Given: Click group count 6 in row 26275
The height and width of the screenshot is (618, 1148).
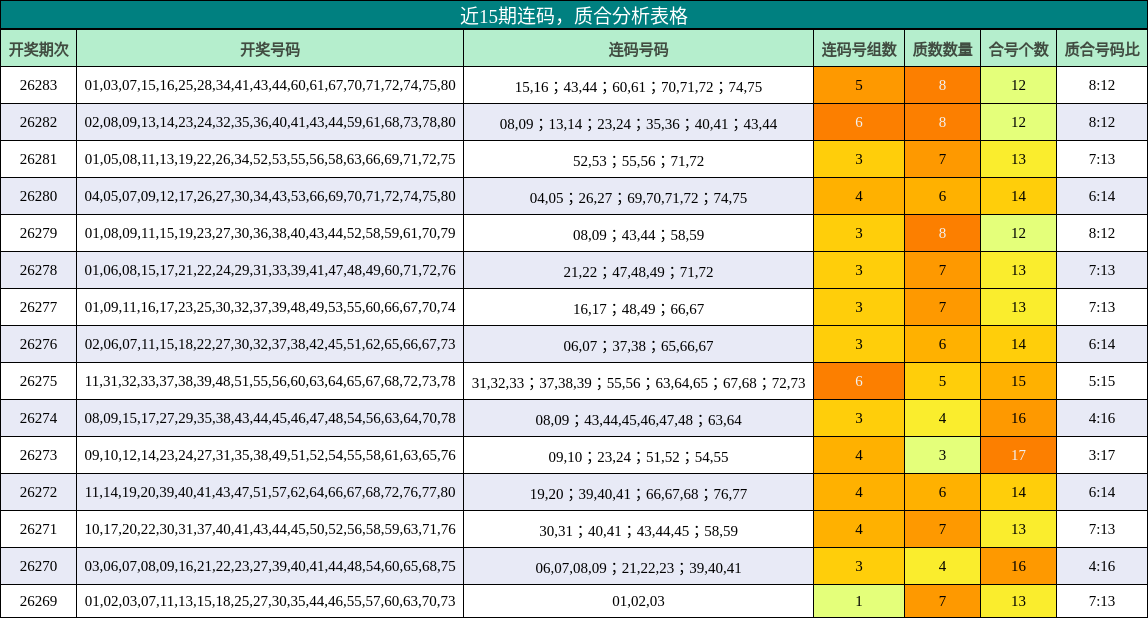Looking at the screenshot, I should point(859,381).
